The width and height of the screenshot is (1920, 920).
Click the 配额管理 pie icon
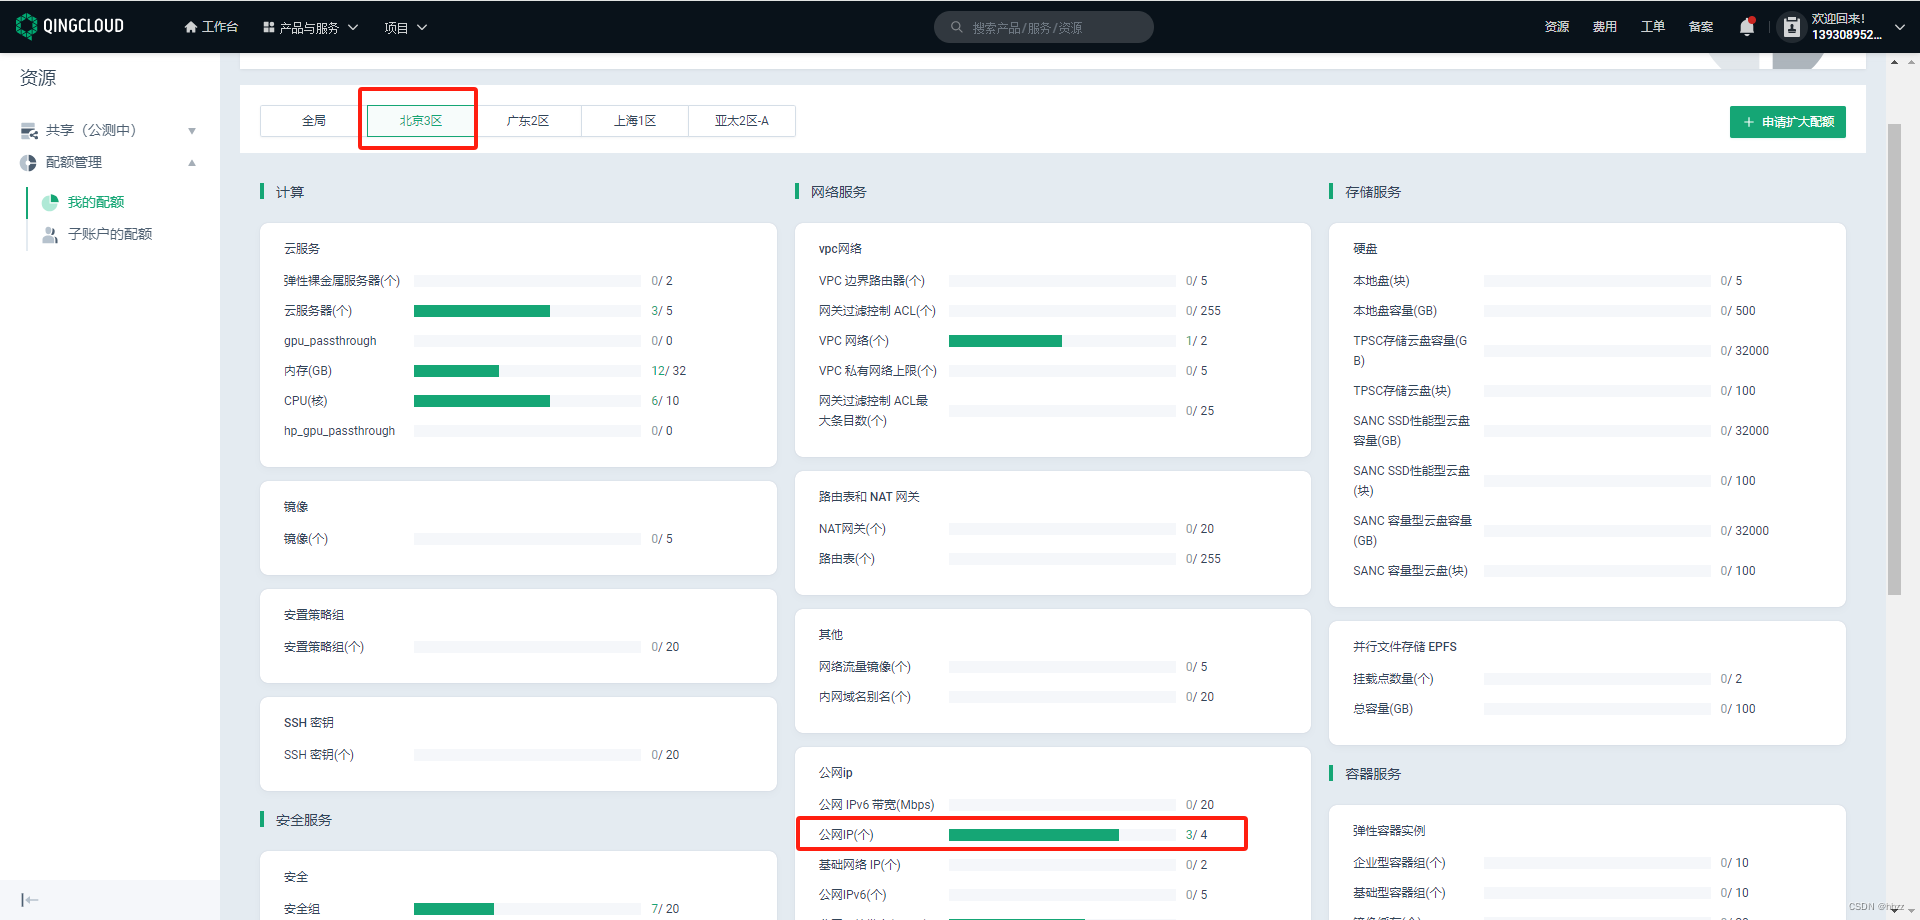28,162
